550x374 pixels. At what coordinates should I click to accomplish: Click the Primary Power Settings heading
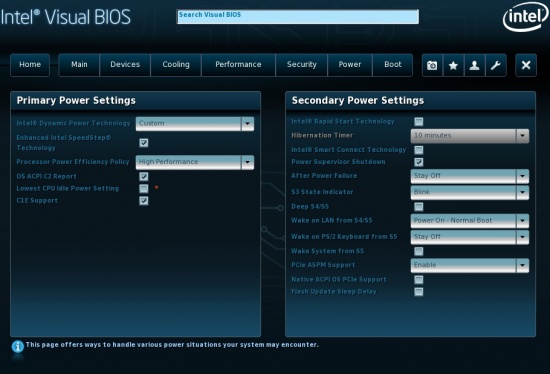(x=76, y=101)
